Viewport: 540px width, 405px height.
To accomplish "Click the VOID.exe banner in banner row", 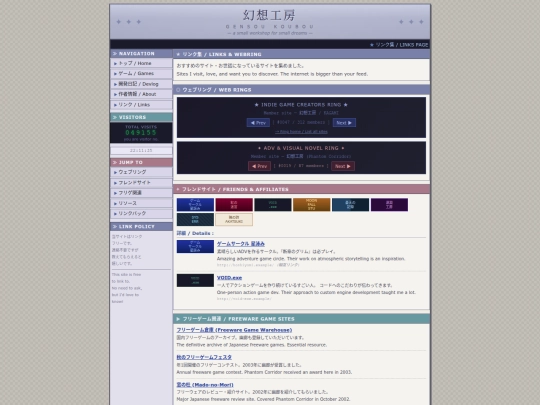I will coord(273,205).
